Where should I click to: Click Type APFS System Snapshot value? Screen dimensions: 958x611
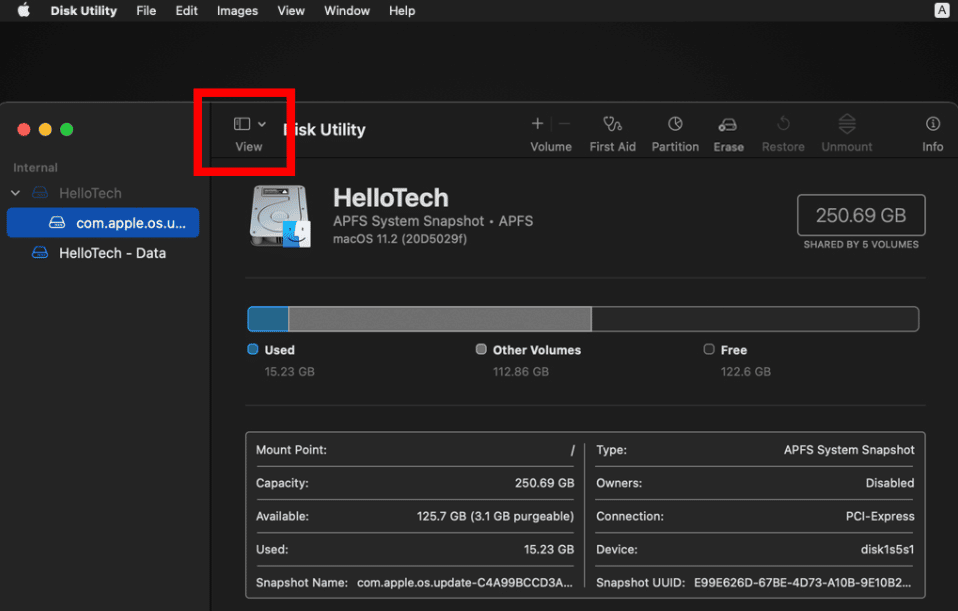[849, 450]
